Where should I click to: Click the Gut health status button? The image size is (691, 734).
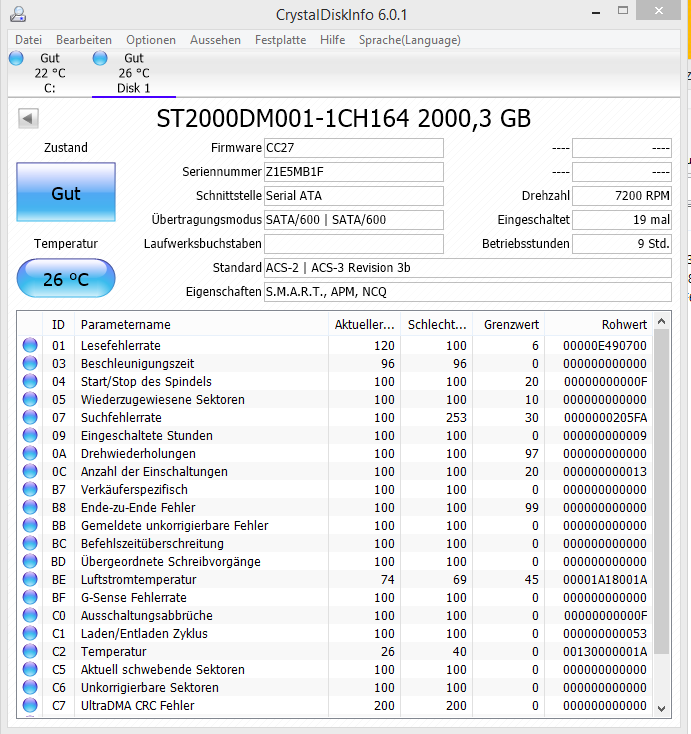tap(66, 192)
